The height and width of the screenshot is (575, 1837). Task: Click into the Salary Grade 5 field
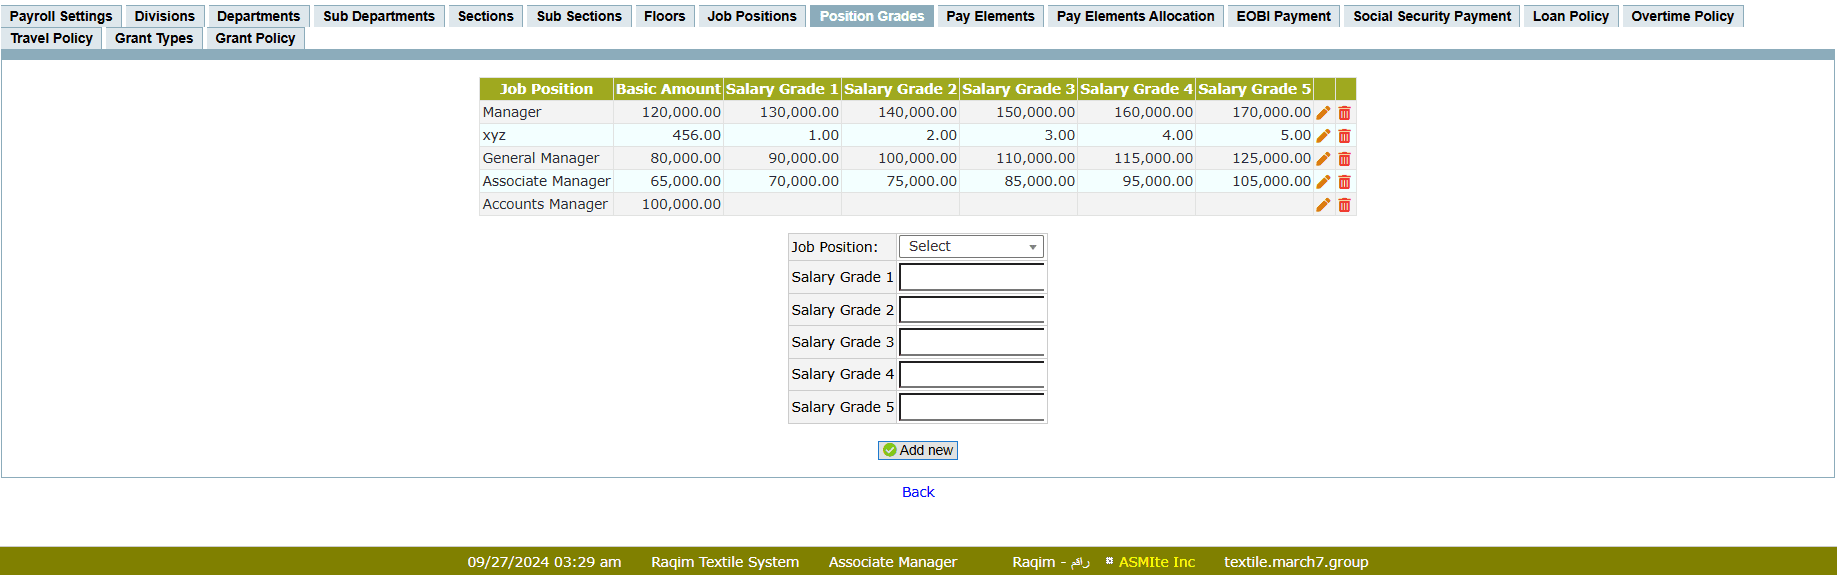pyautogui.click(x=971, y=407)
